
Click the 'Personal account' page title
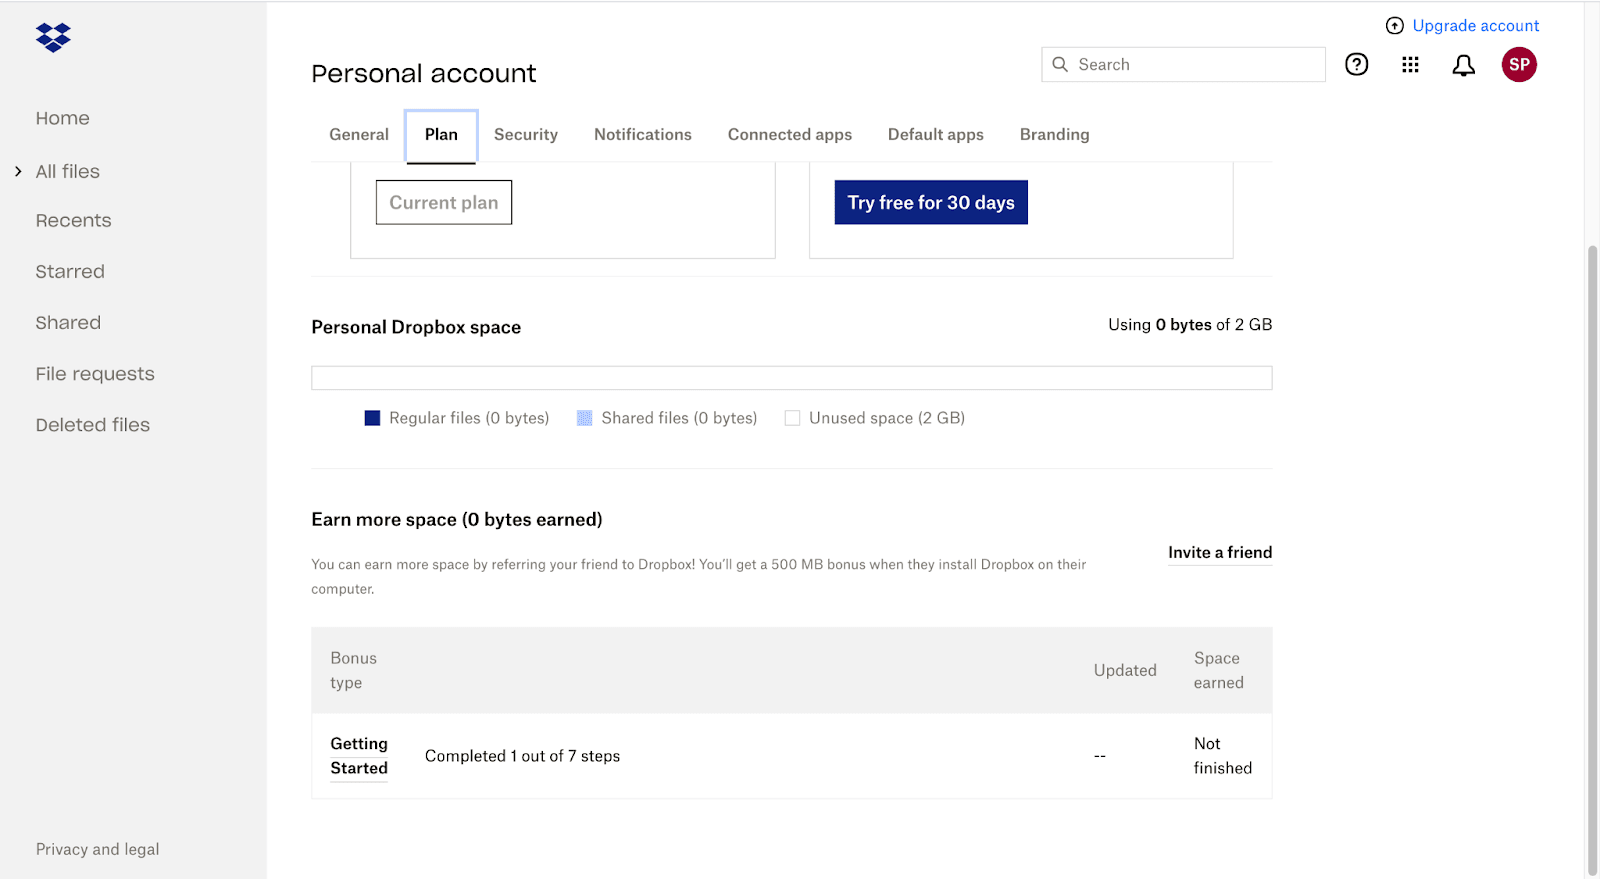point(424,73)
